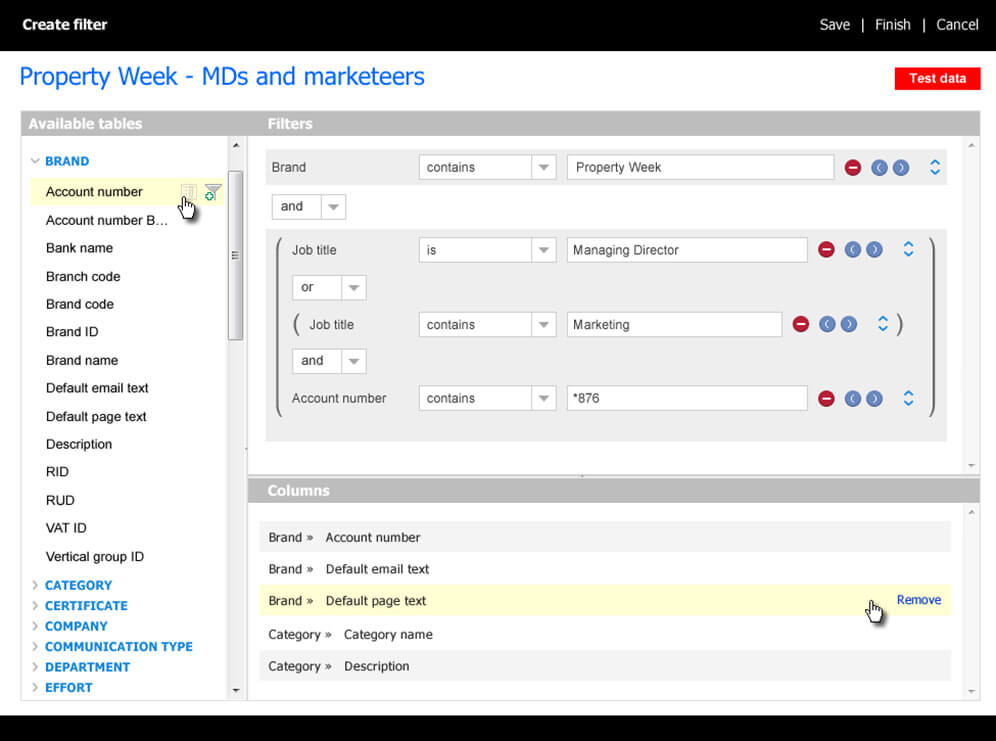The width and height of the screenshot is (996, 741).
Task: Click Finish in the top bar
Action: 892,25
